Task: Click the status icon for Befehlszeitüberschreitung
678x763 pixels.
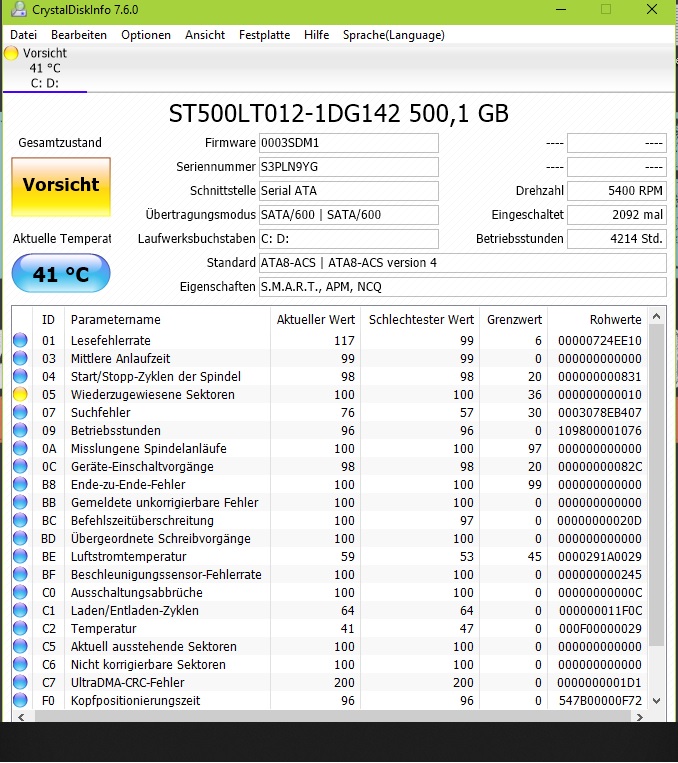Action: [20, 520]
